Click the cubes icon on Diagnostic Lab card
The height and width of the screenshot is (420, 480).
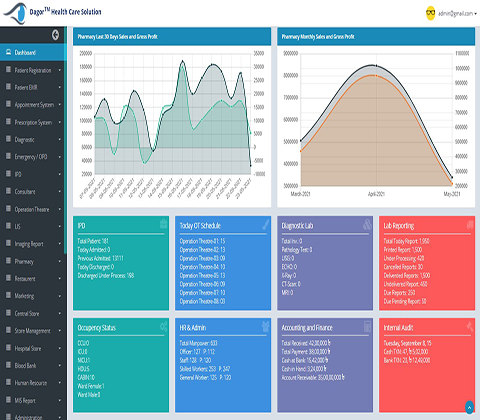(x=367, y=225)
